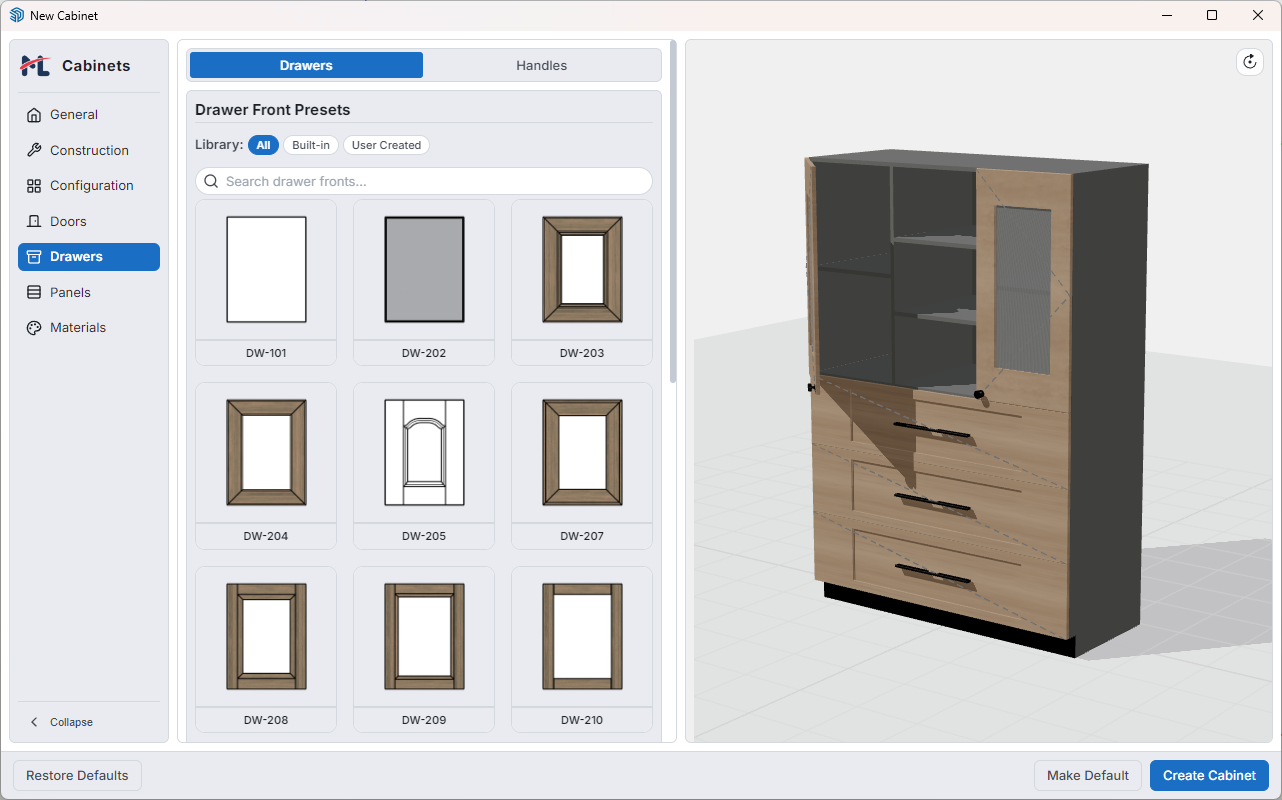The image size is (1282, 800).
Task: Select the DW-210 drawer front preset
Action: click(582, 649)
